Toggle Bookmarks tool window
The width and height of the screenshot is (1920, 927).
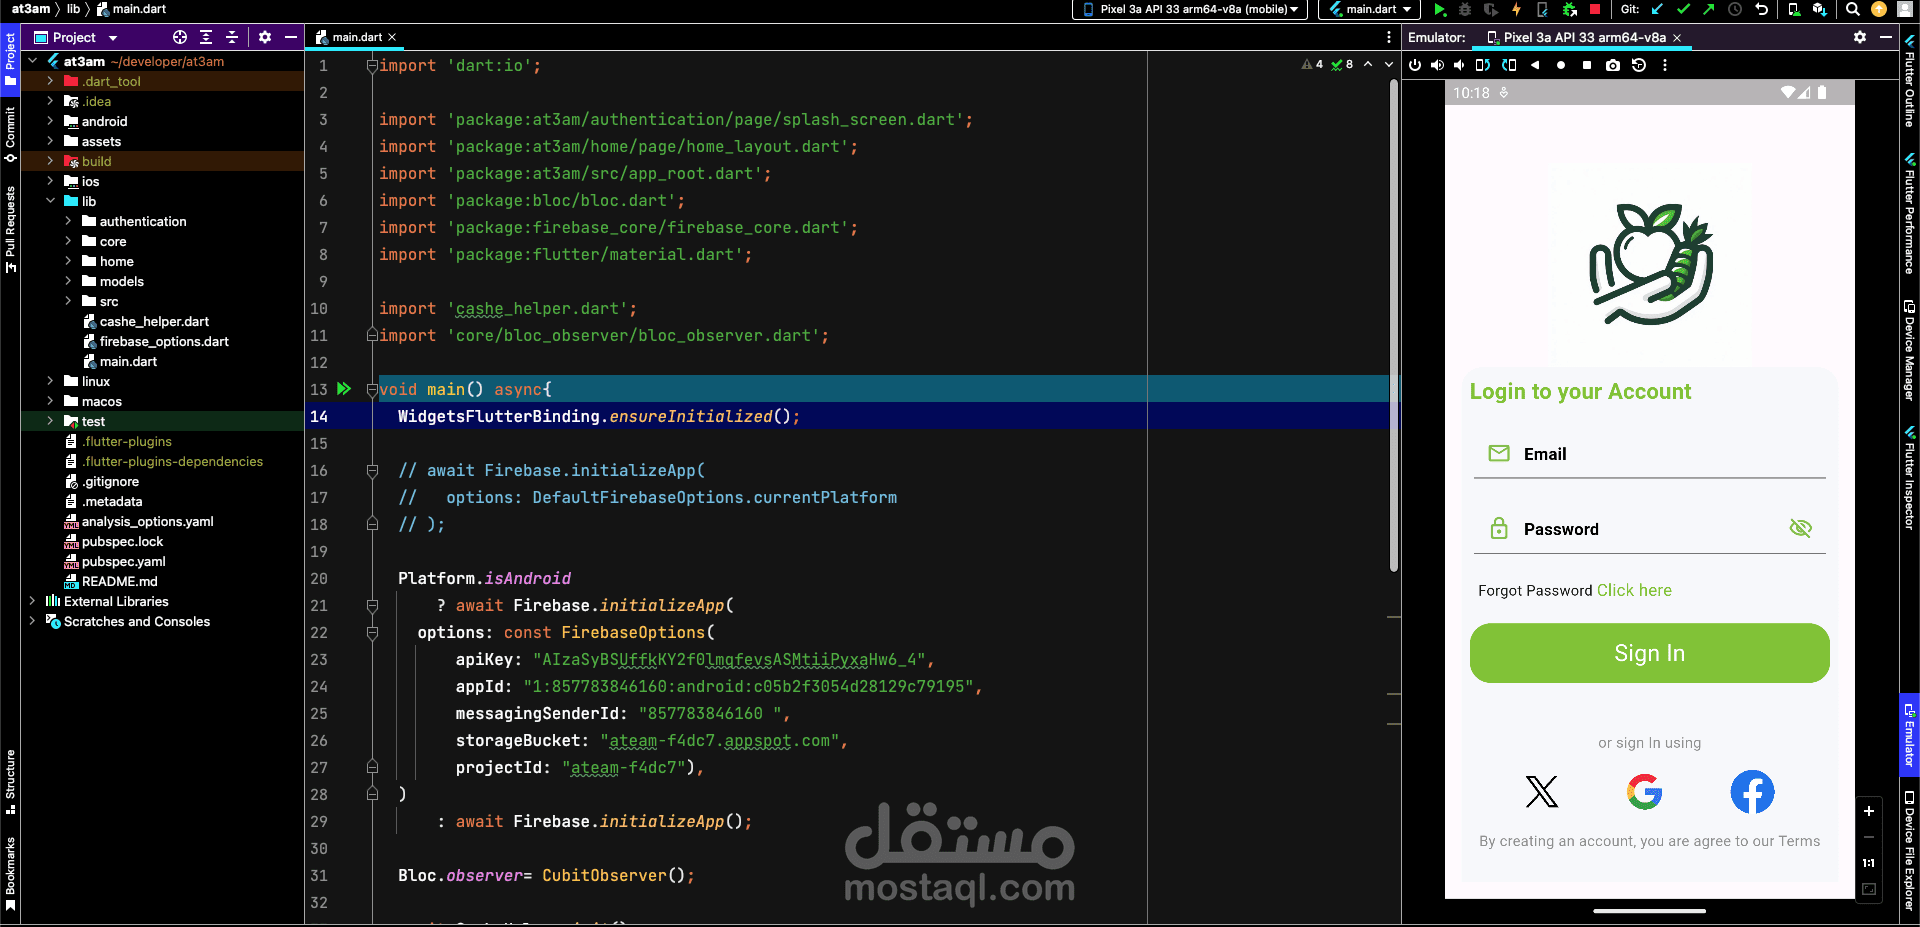pyautogui.click(x=10, y=874)
